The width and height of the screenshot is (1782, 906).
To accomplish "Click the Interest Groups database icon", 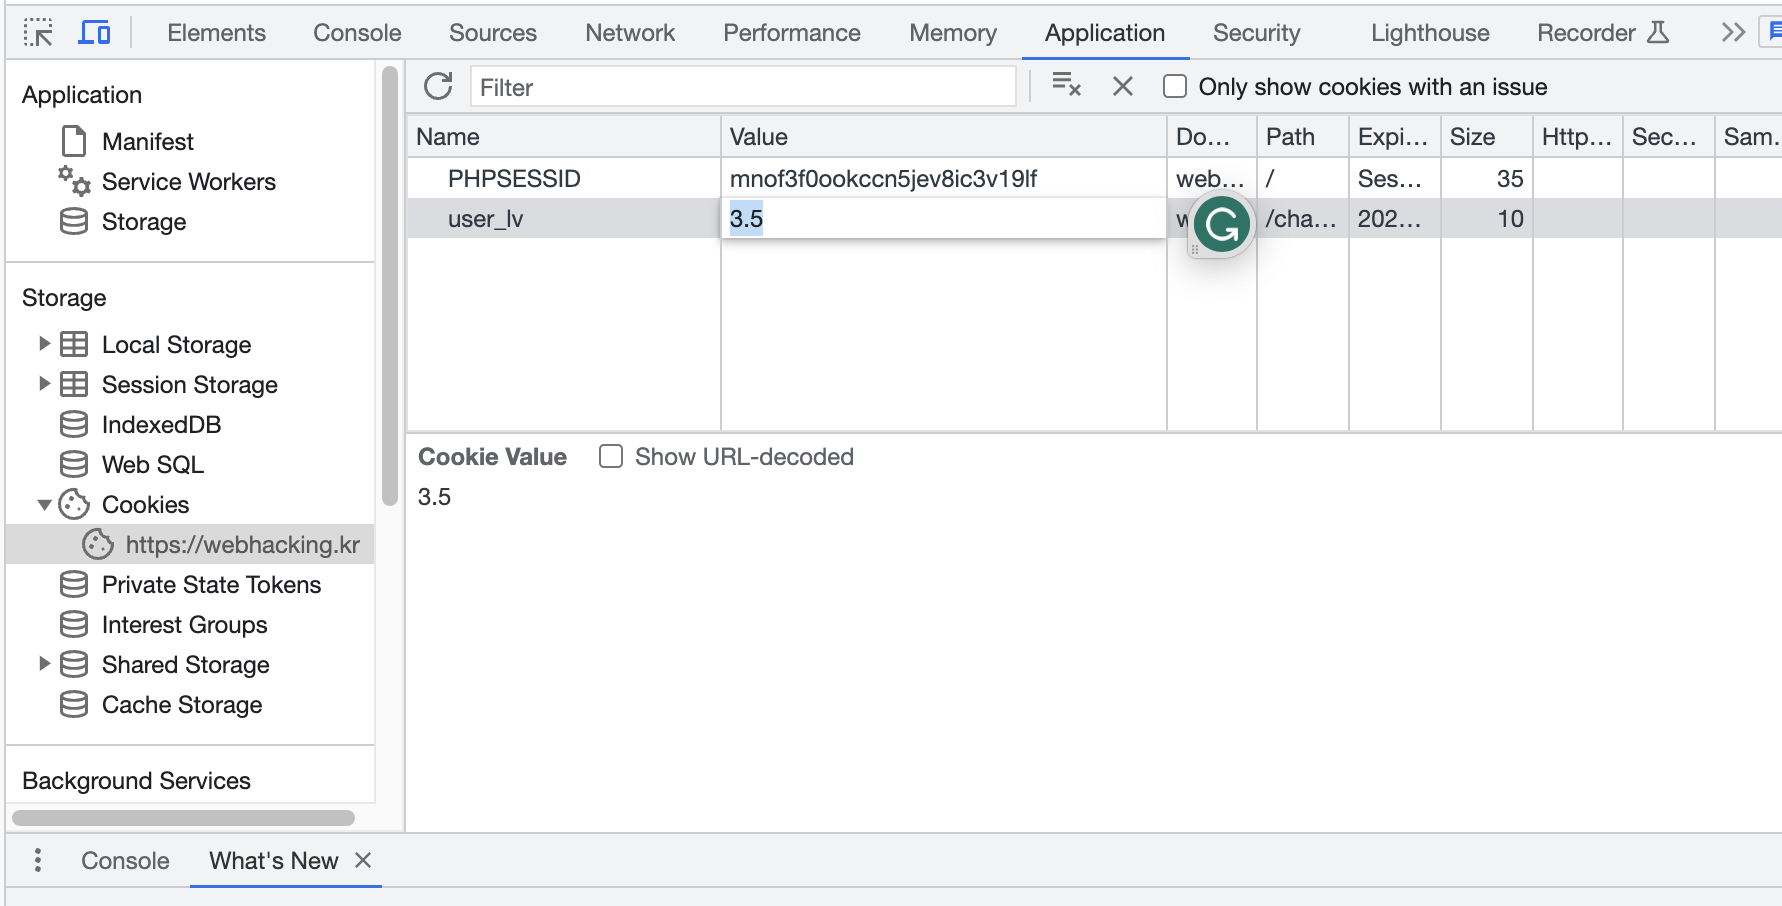I will click(x=74, y=624).
